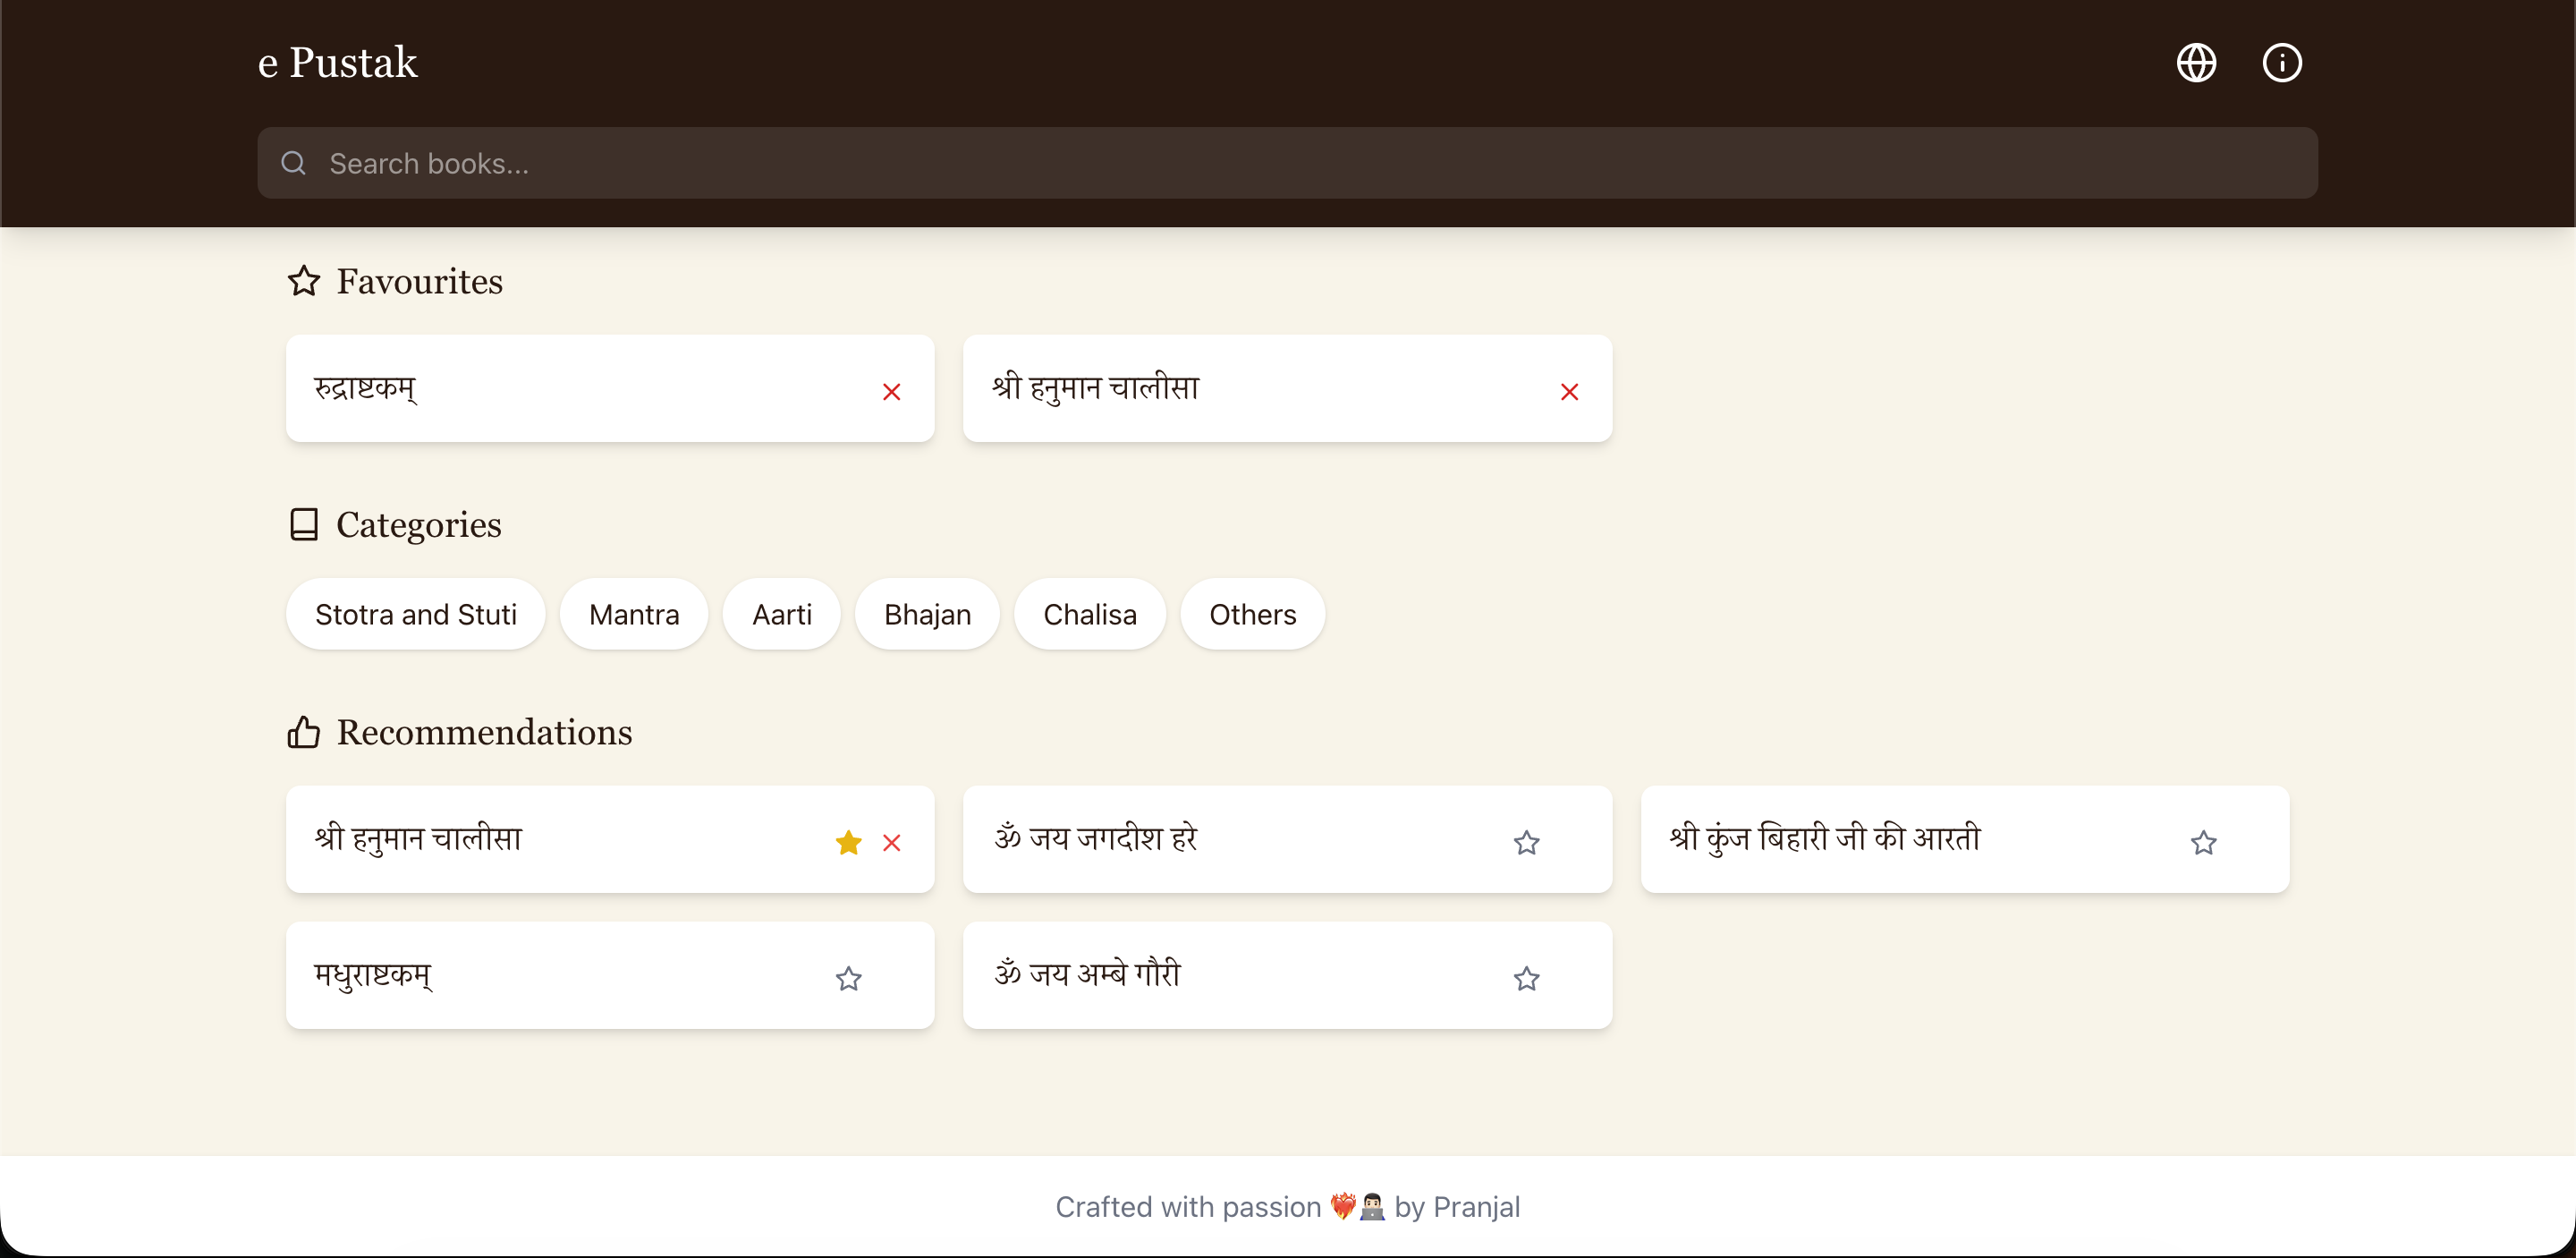Select the Mantra category

[x=634, y=614]
